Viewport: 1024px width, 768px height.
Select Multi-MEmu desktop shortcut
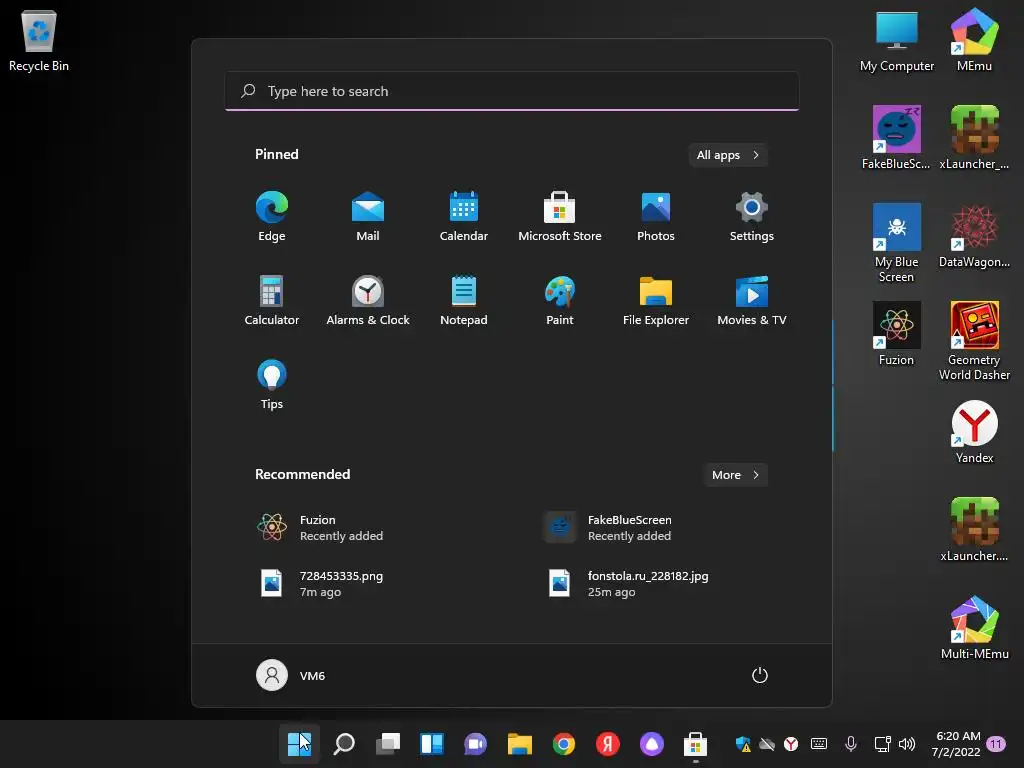click(974, 628)
